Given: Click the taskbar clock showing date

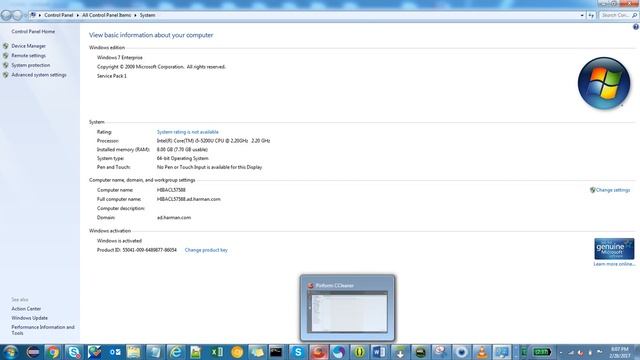Looking at the screenshot, I should (x=620, y=352).
